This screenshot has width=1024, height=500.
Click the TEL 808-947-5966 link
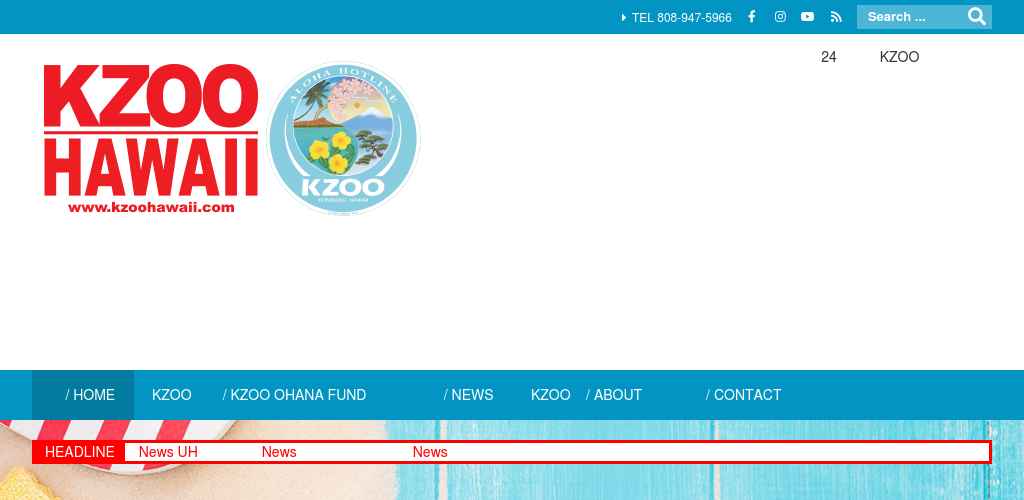point(677,18)
